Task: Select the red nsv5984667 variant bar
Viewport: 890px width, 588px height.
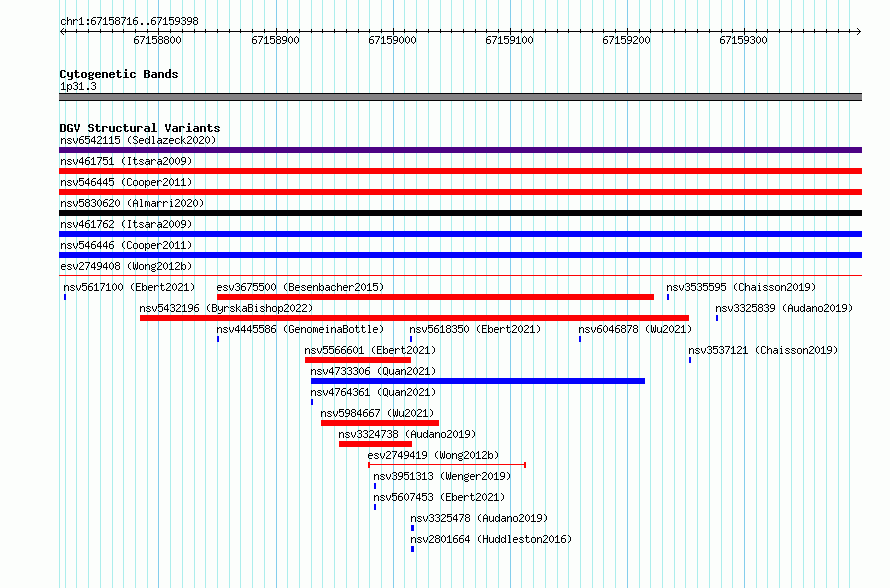Action: pos(380,423)
